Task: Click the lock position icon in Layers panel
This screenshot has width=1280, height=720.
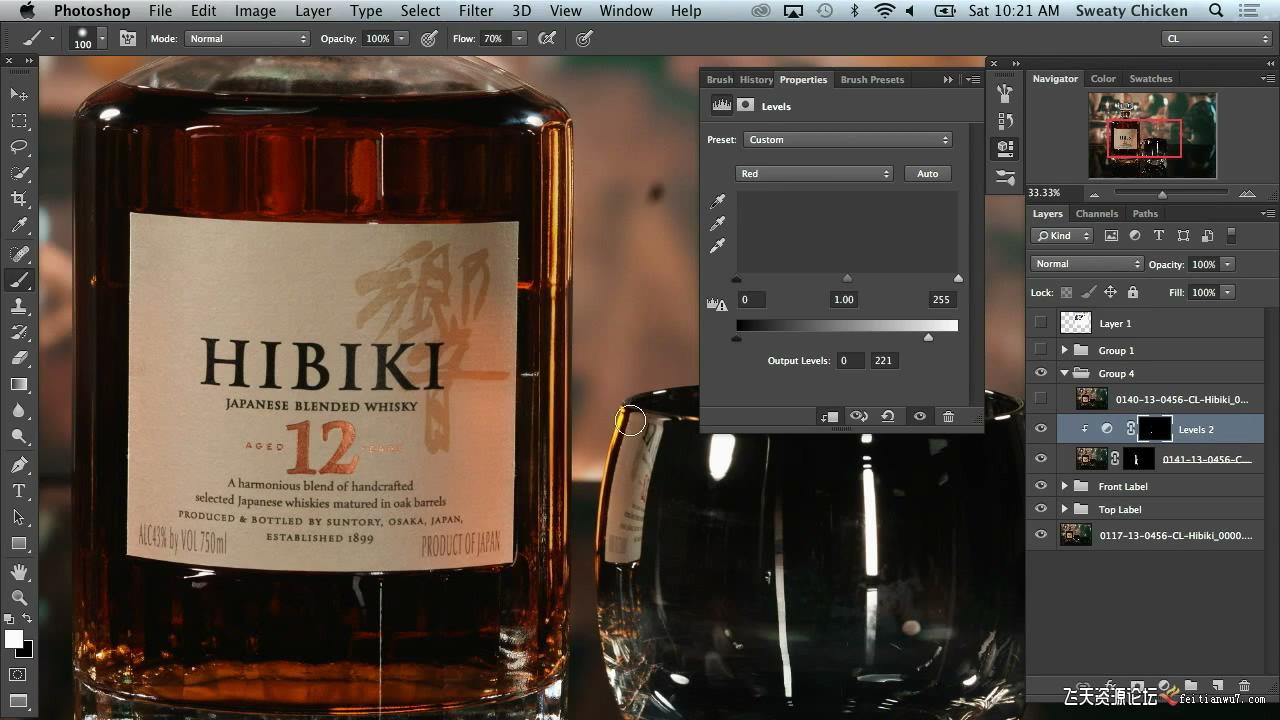Action: click(1110, 292)
